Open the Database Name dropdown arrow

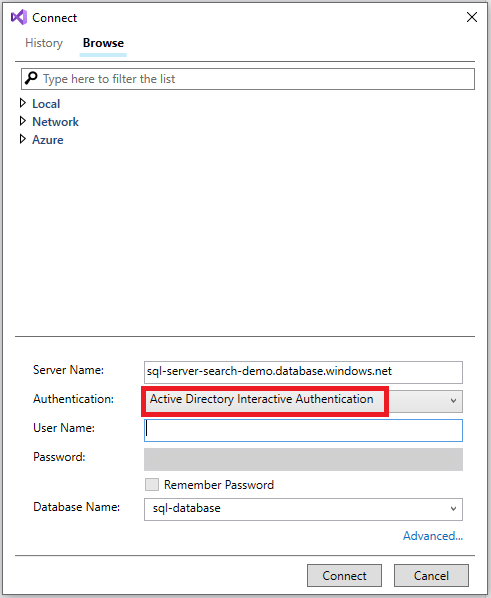coord(453,509)
